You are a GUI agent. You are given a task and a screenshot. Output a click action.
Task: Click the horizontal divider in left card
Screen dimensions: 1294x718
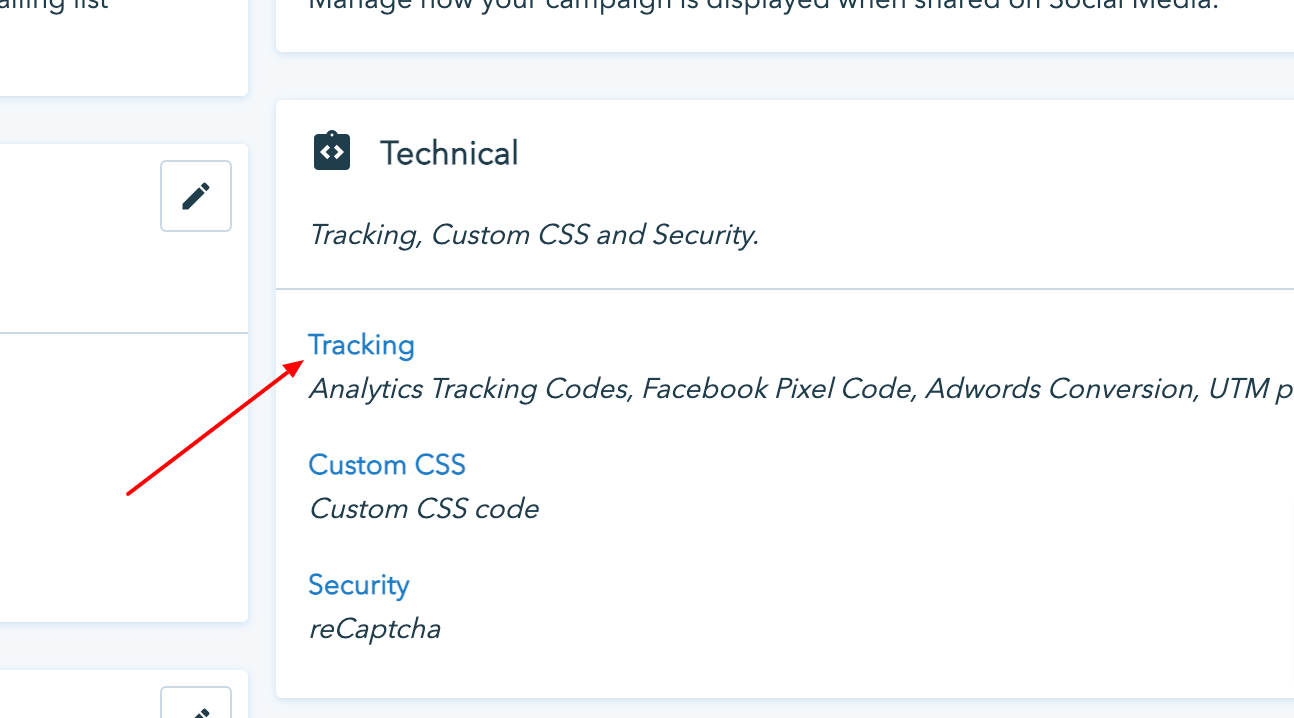click(x=124, y=333)
